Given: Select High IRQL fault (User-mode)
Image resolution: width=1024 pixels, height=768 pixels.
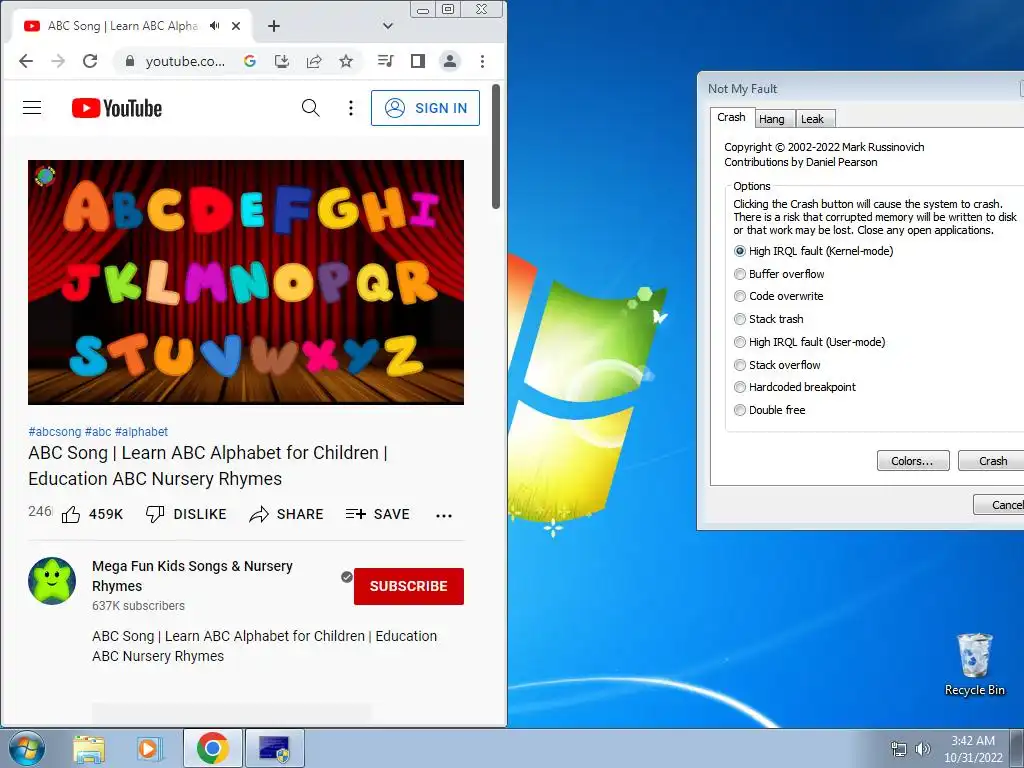Looking at the screenshot, I should point(810,342).
